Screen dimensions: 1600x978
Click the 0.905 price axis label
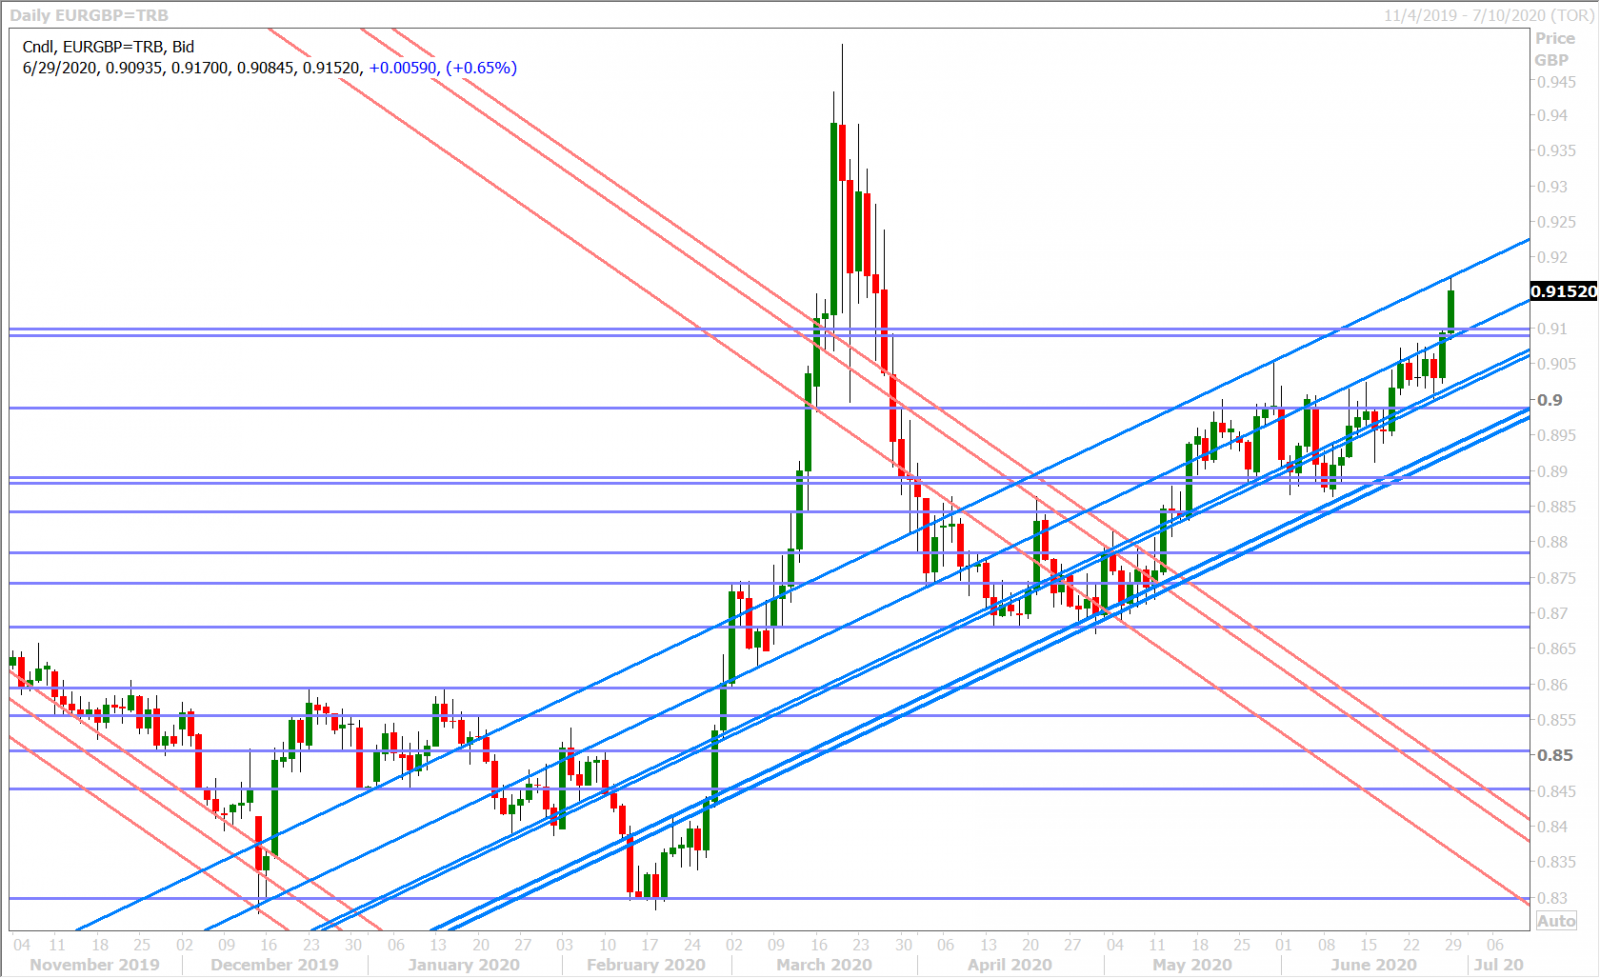coord(1556,364)
